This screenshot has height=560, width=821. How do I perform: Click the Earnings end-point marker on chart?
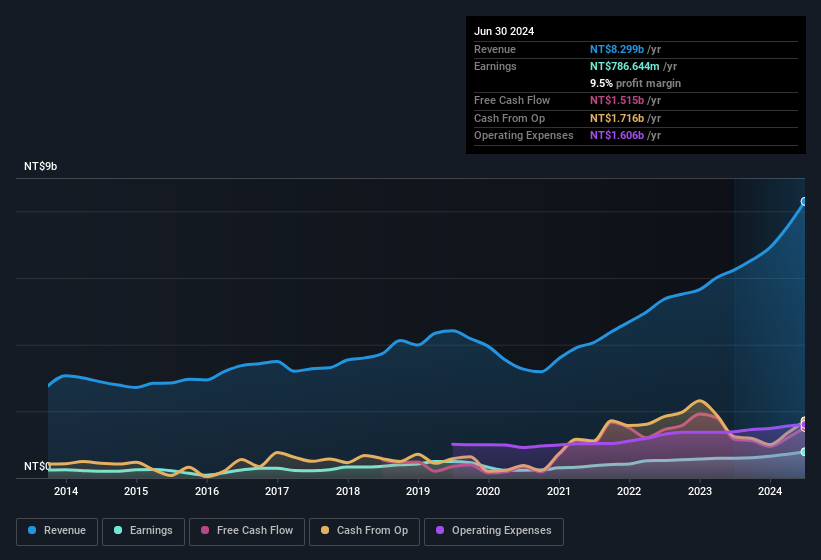tap(804, 451)
